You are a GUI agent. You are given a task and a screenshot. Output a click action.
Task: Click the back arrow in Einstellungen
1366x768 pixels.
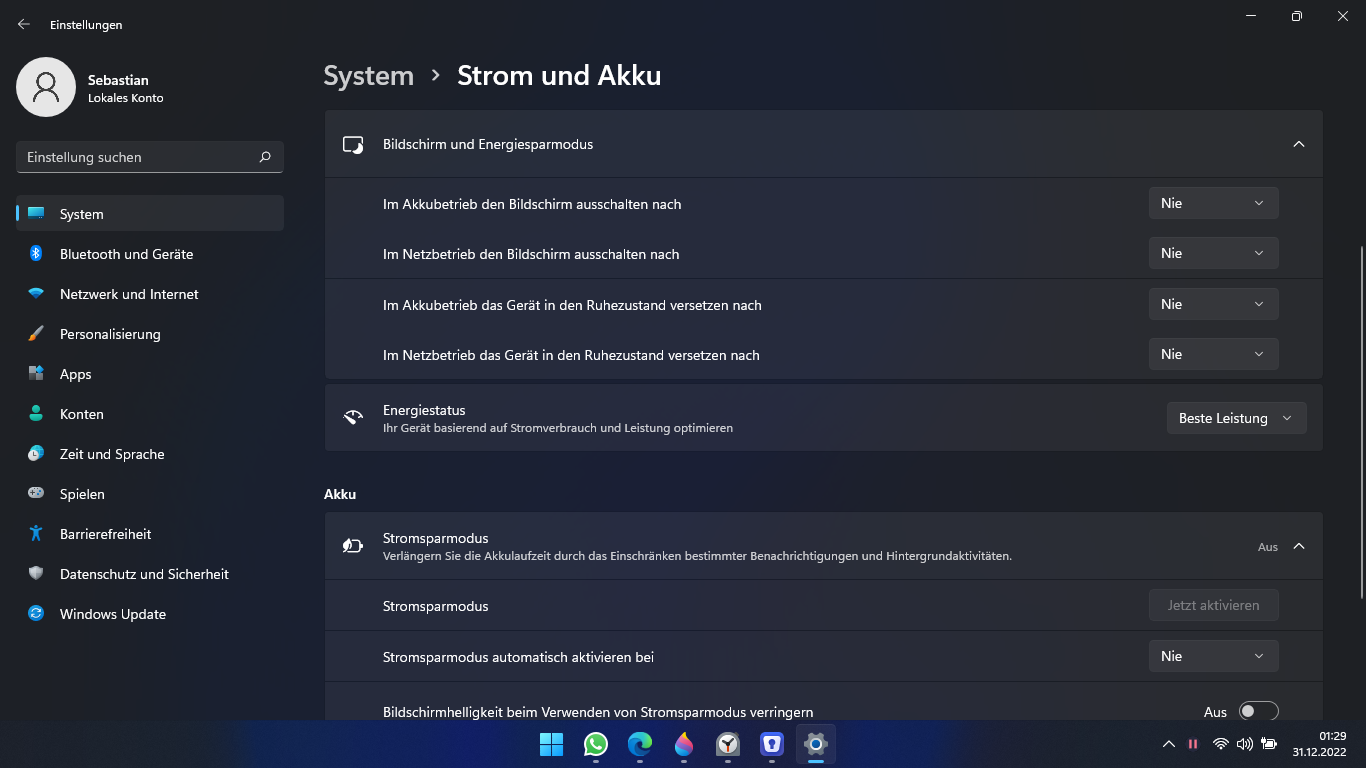[24, 24]
